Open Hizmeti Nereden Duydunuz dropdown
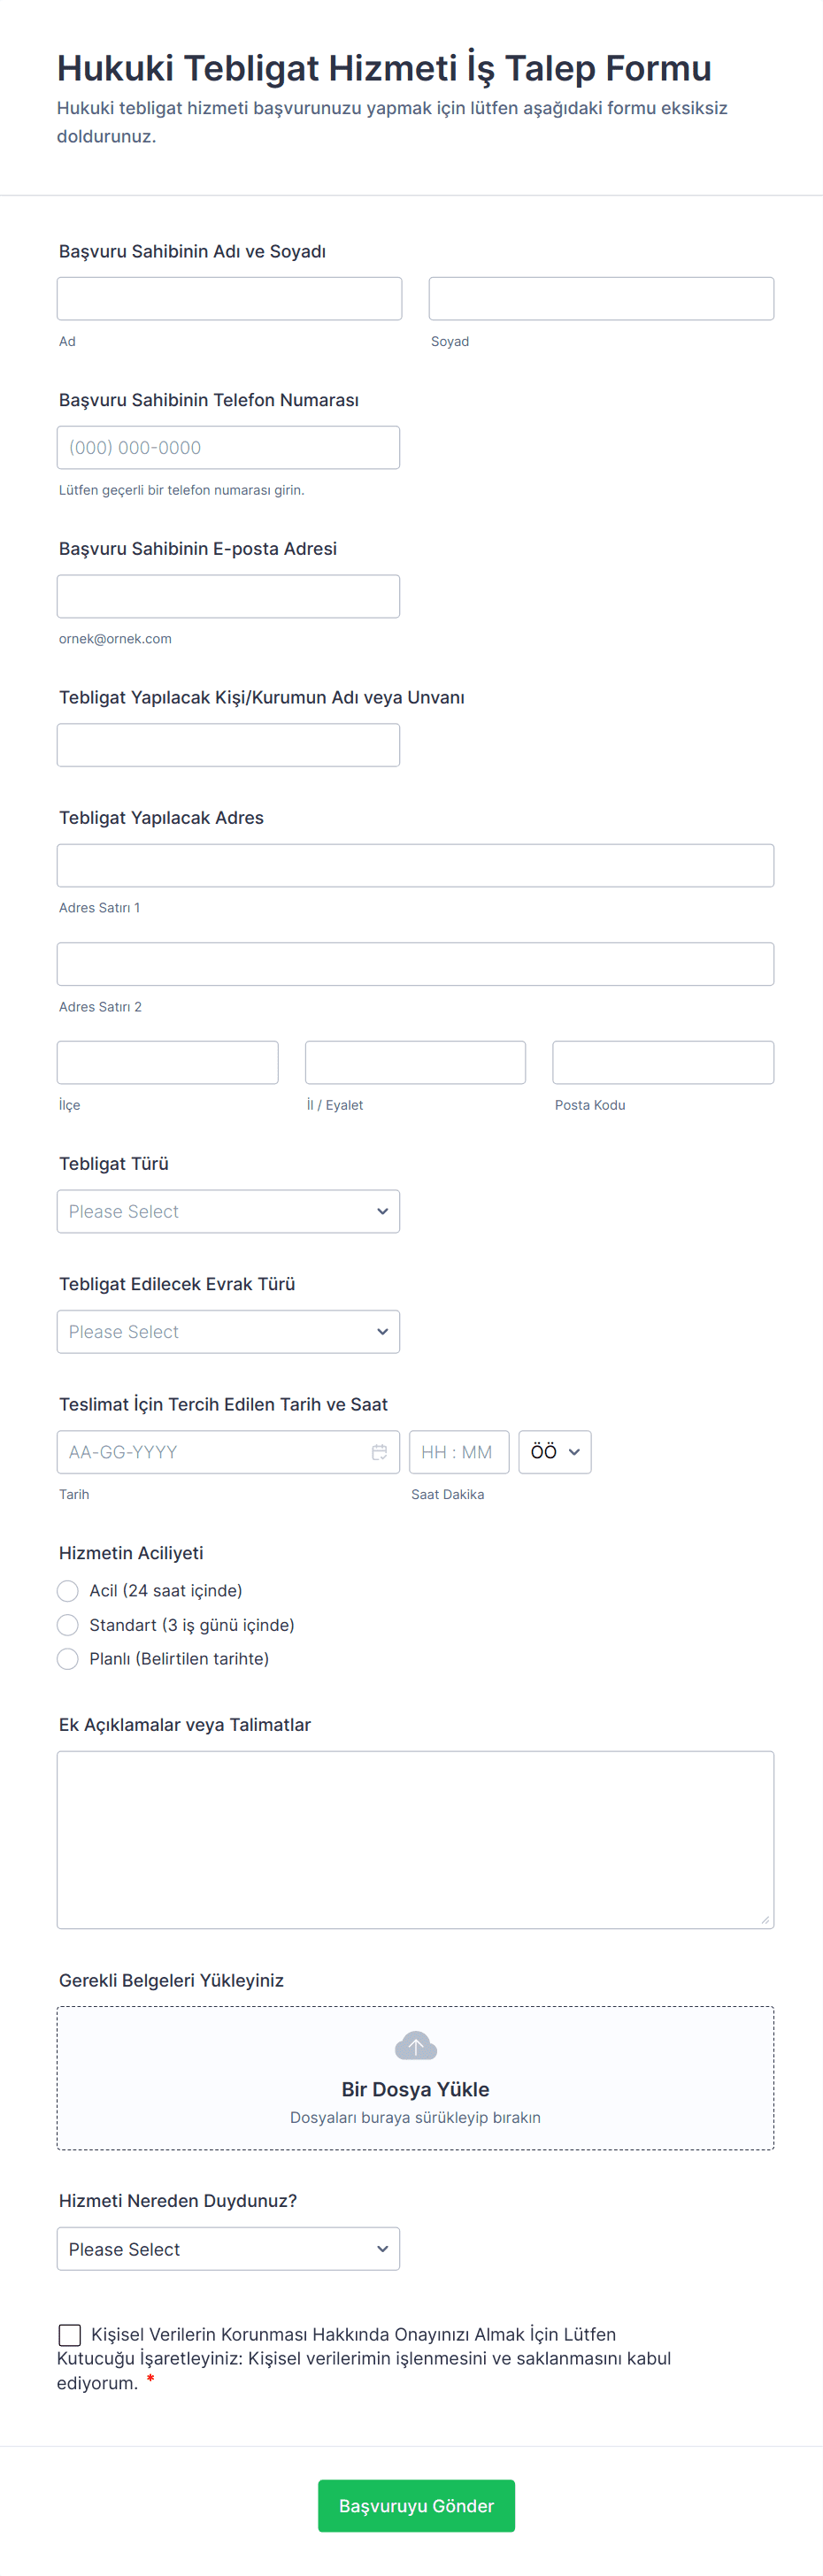Image resolution: width=823 pixels, height=2576 pixels. point(228,2249)
